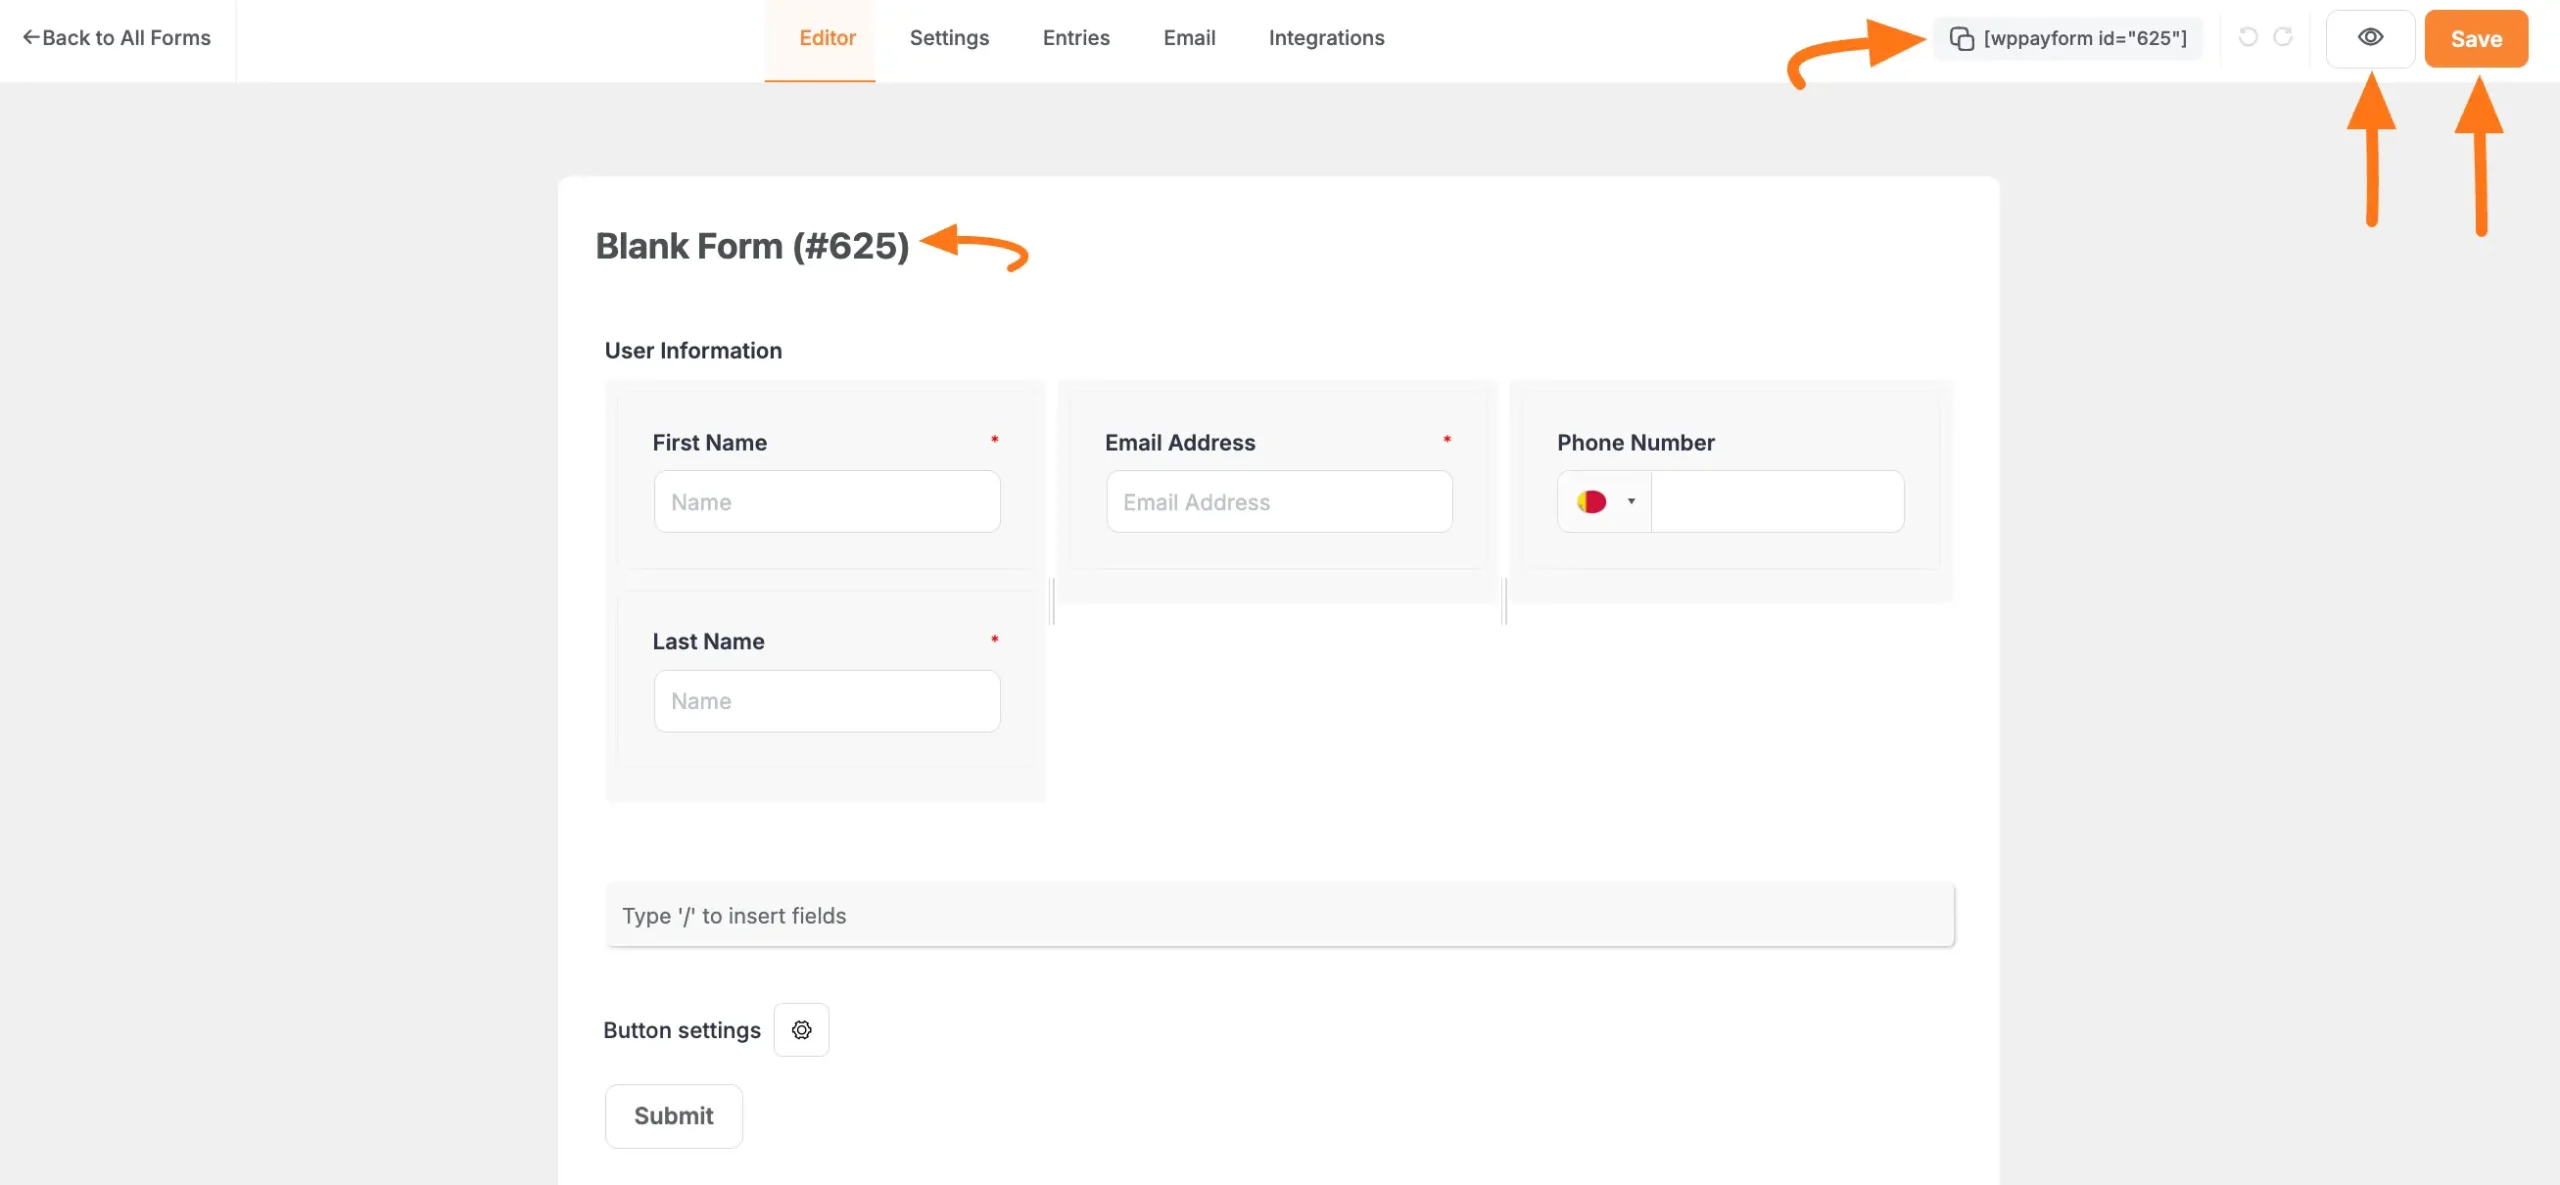Click the phone country flag icon
The height and width of the screenshot is (1185, 2560).
(x=1591, y=501)
